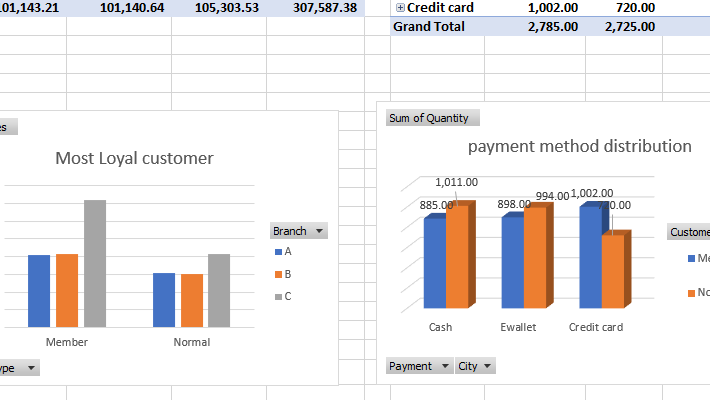Click the Member category axis label

tap(67, 342)
